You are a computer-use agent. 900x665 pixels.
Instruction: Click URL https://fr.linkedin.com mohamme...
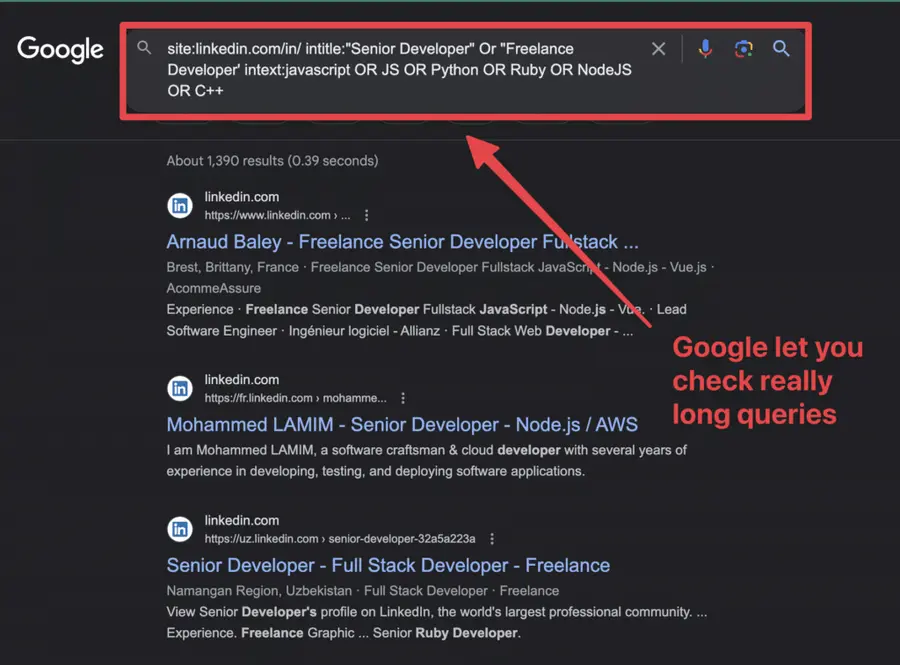click(x=296, y=398)
